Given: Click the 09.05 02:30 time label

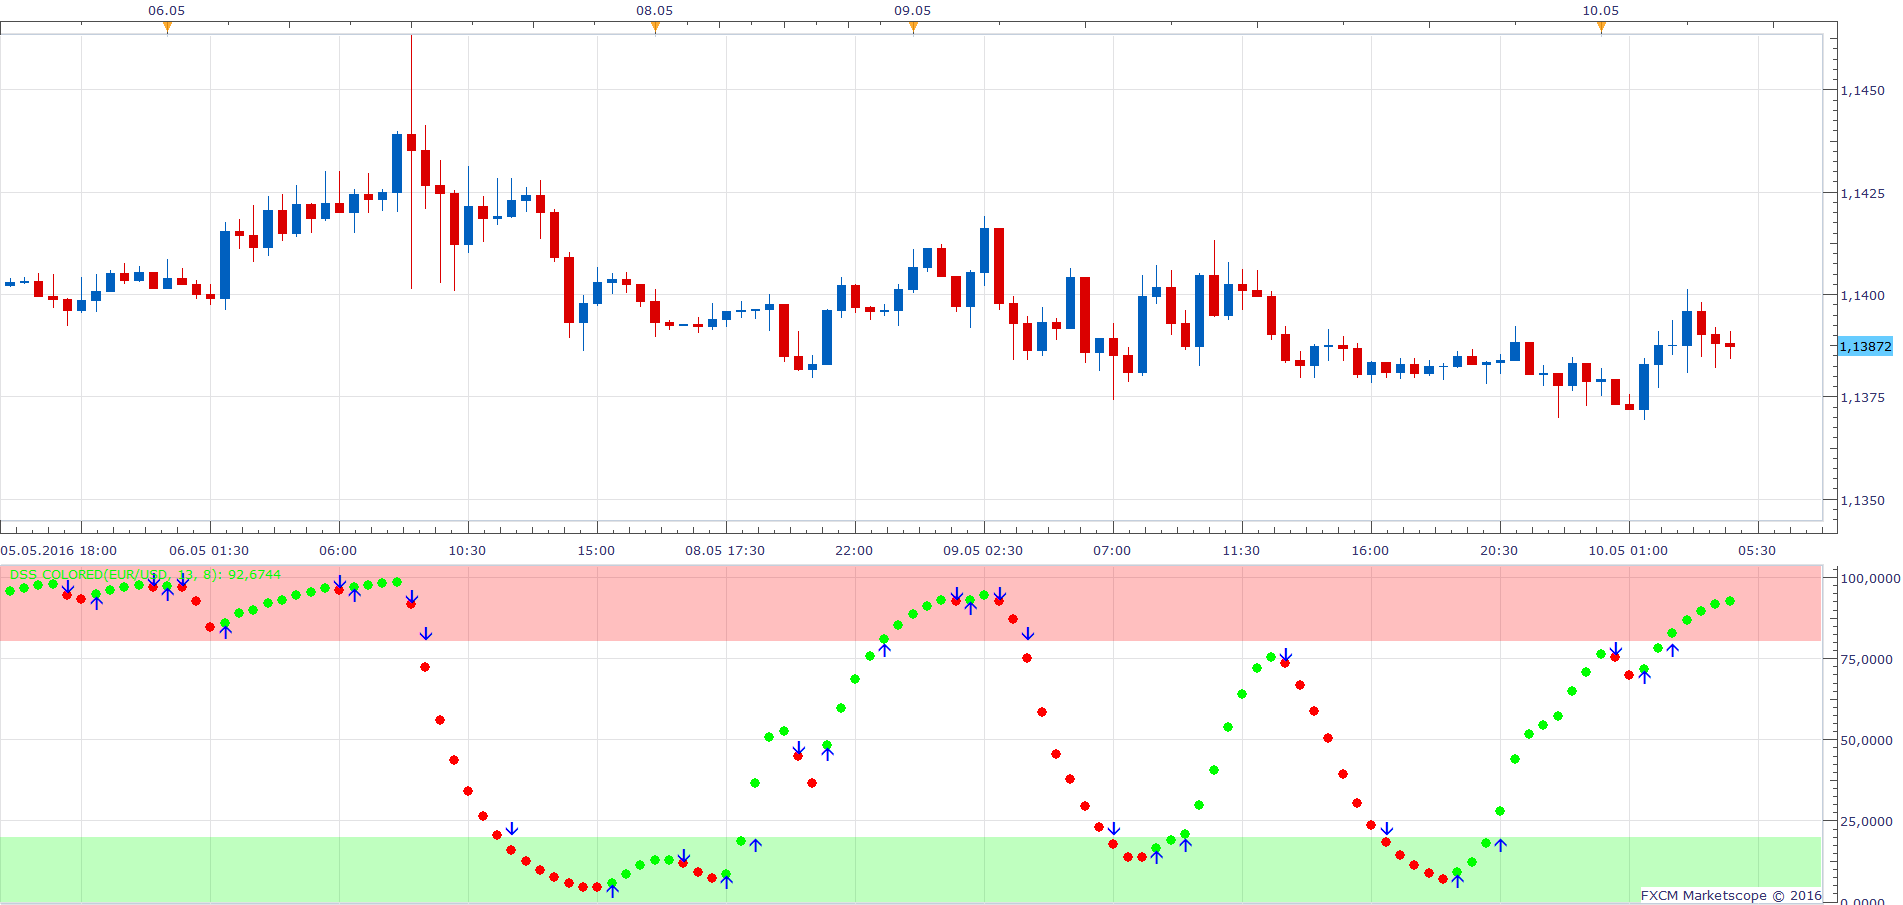Looking at the screenshot, I should pyautogui.click(x=983, y=551).
